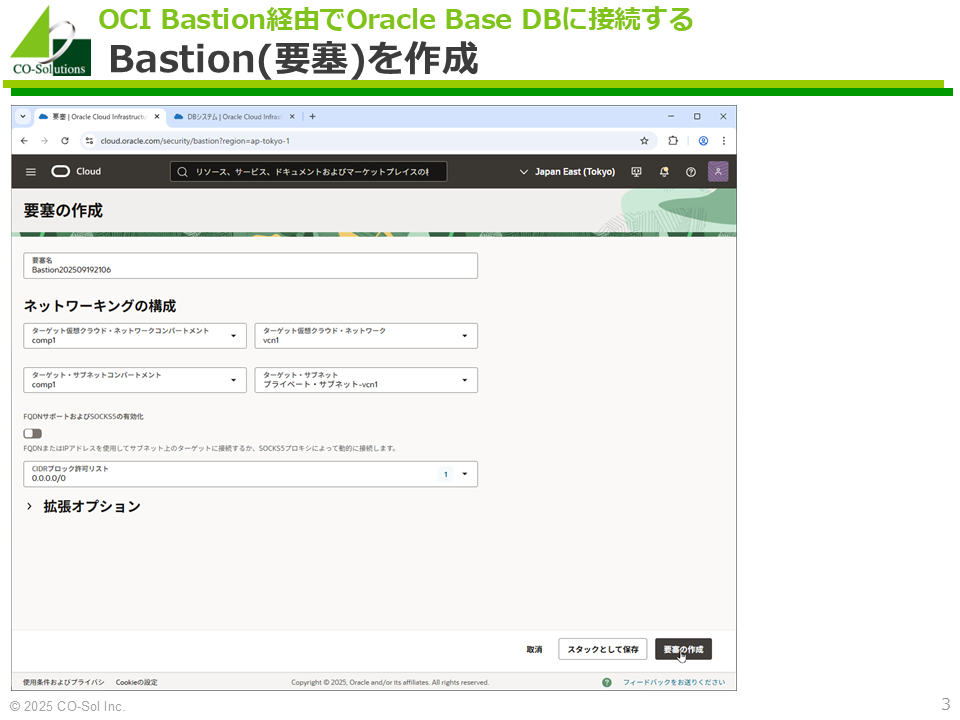
Task: Open the Chrome profile icon
Action: tap(703, 141)
